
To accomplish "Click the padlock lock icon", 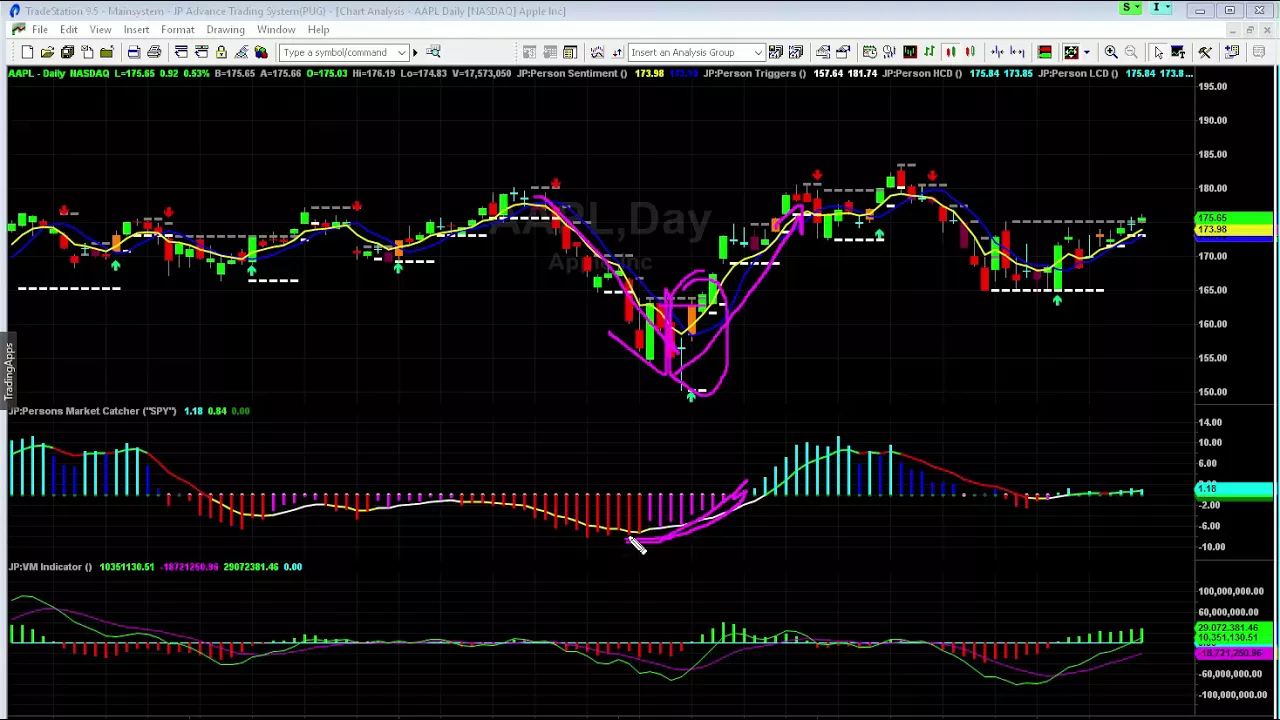I will tap(221, 52).
